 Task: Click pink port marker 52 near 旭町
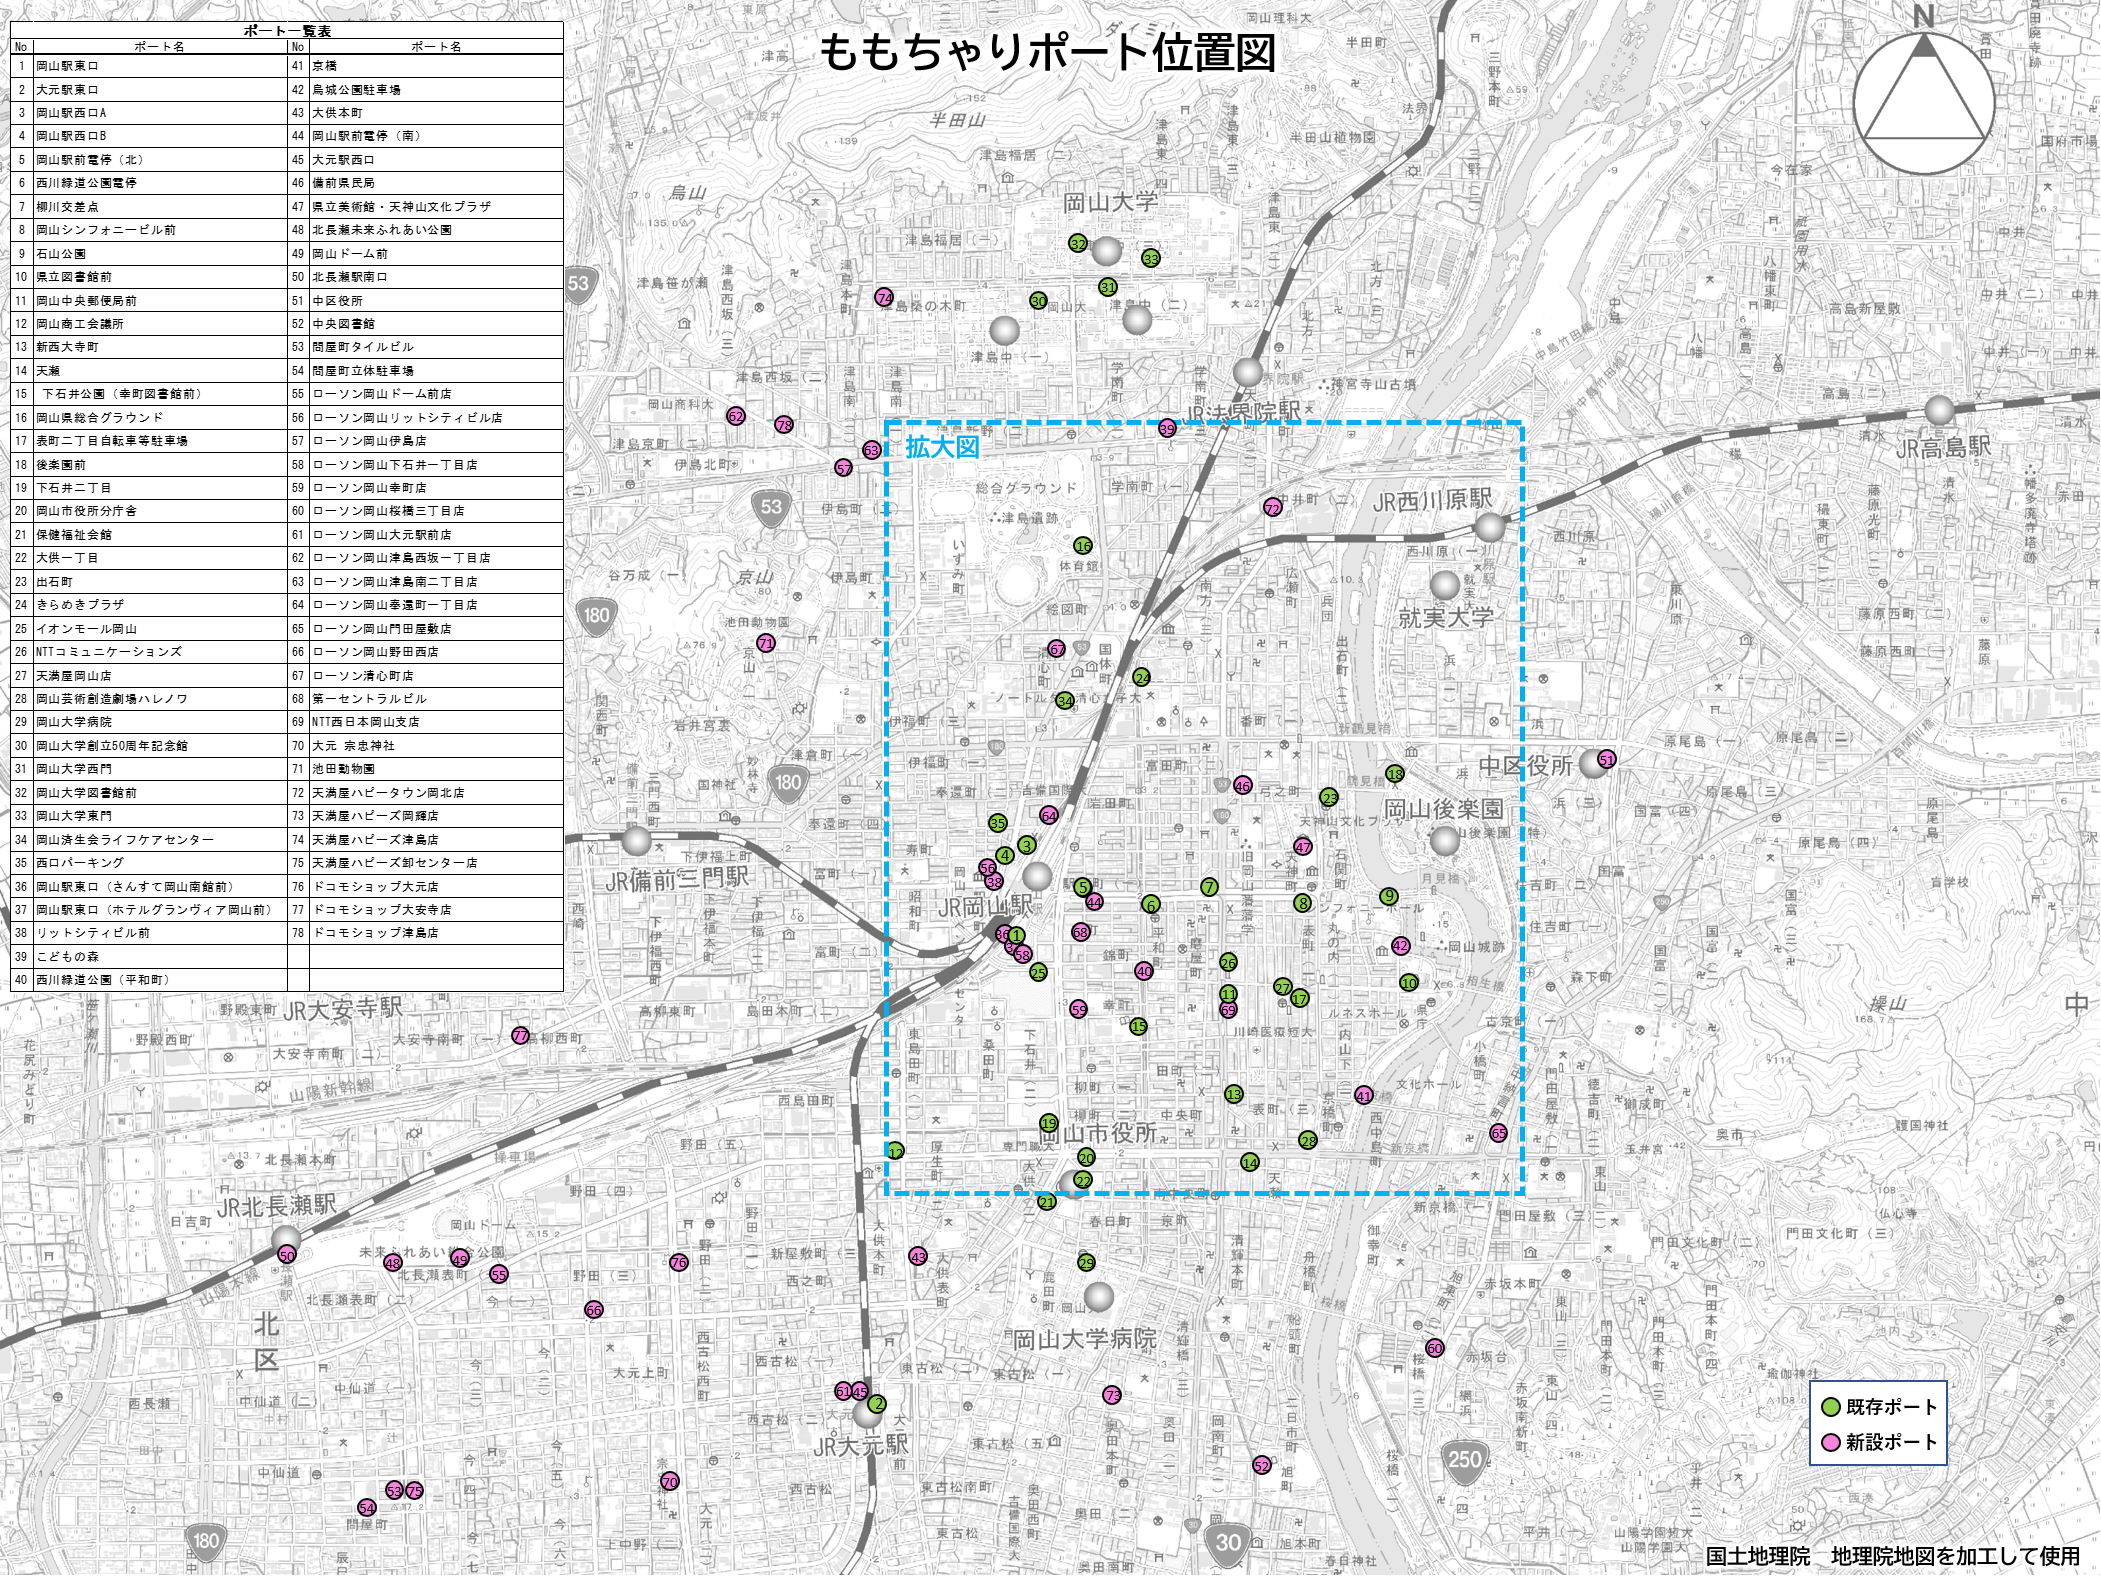pos(1262,1465)
